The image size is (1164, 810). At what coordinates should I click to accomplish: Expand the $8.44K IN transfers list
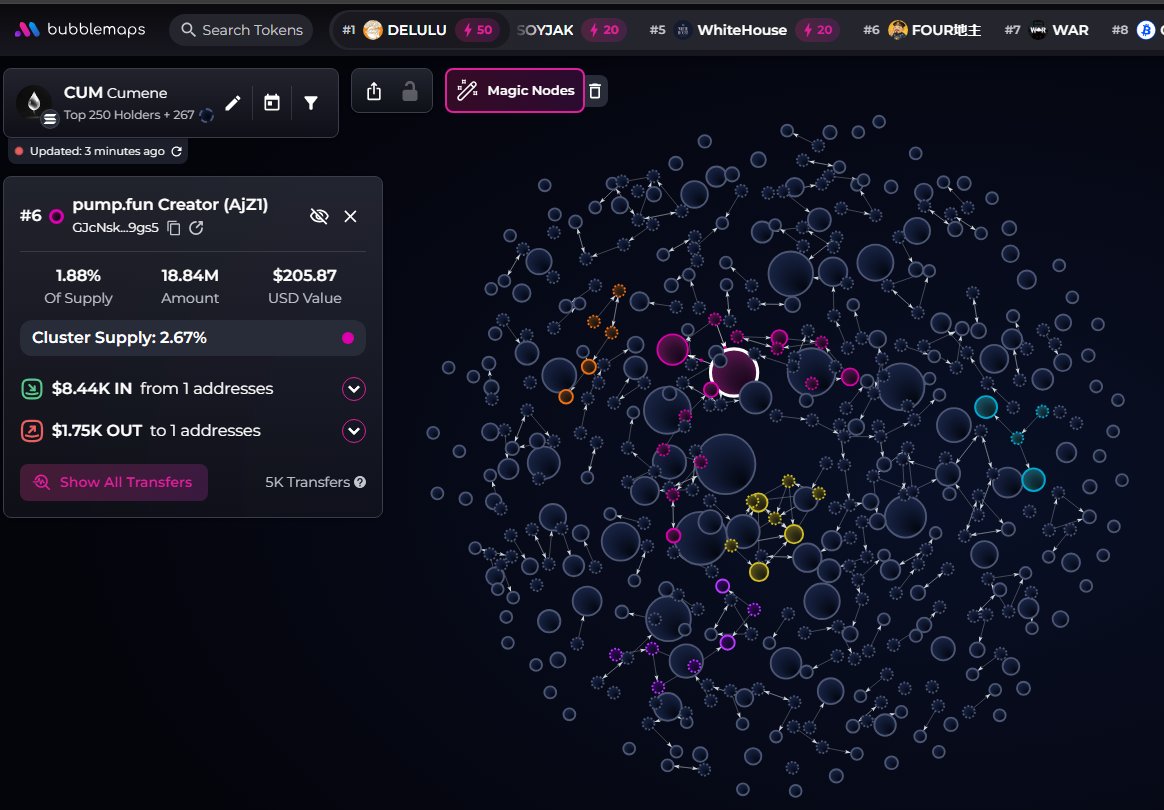[x=354, y=389]
